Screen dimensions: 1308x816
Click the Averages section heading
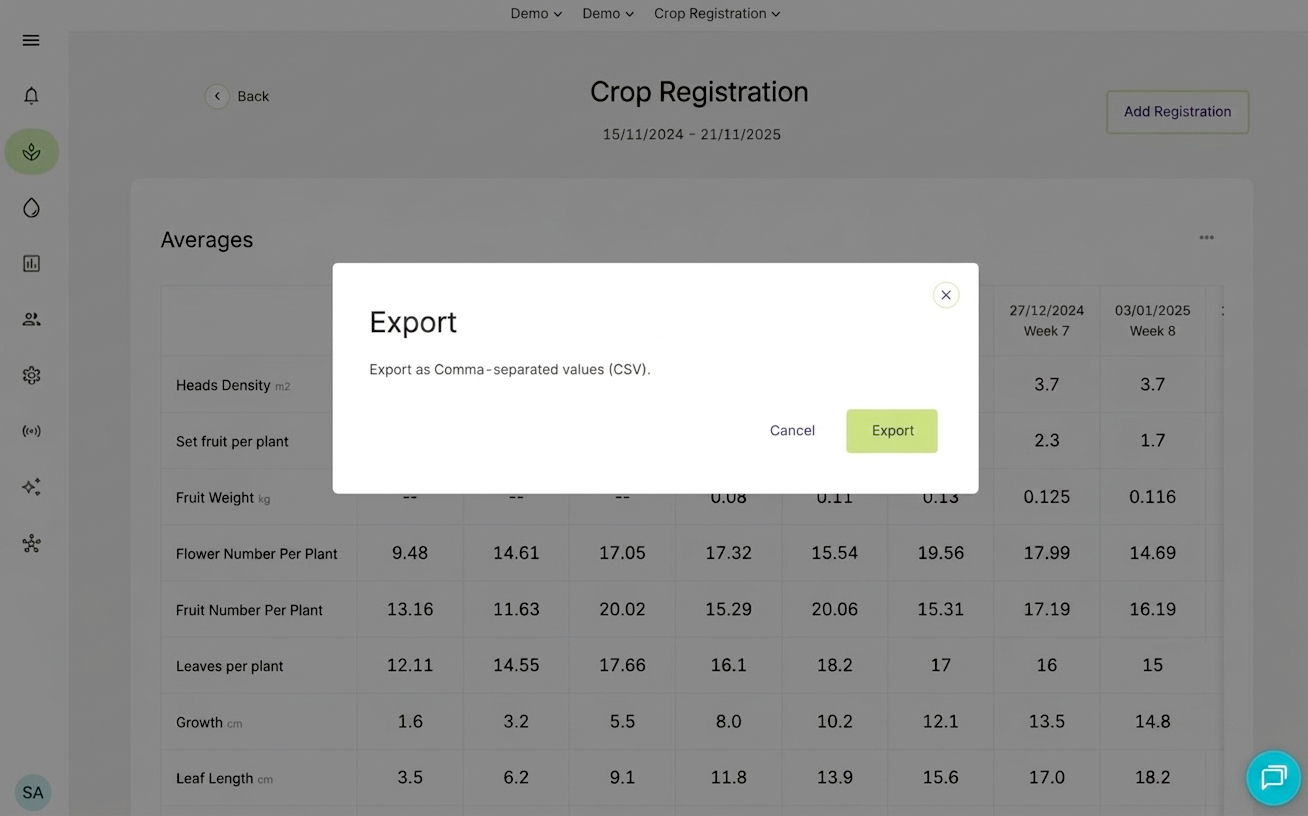pyautogui.click(x=207, y=240)
